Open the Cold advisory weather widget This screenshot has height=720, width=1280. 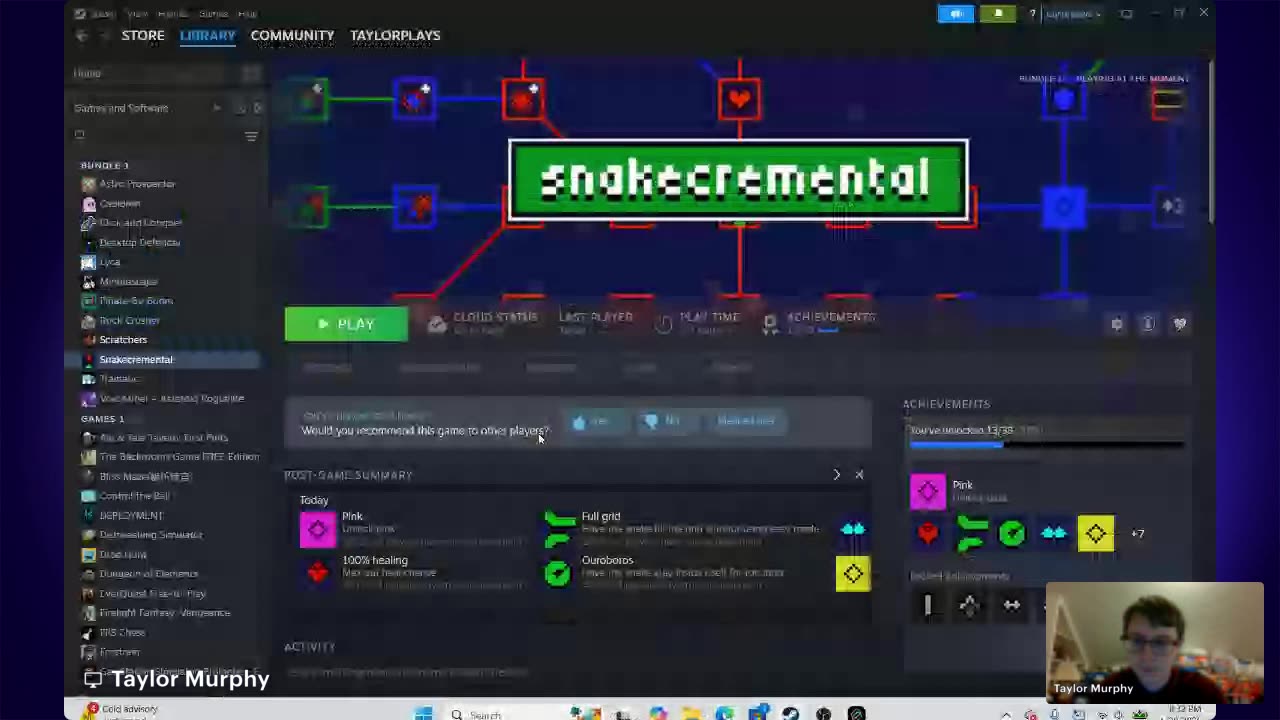[x=122, y=711]
